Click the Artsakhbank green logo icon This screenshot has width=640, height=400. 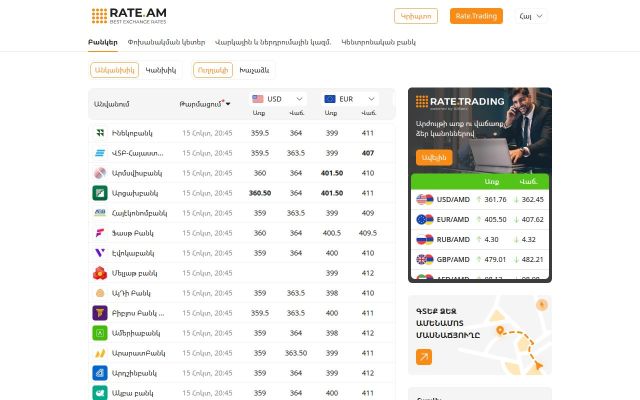[100, 193]
